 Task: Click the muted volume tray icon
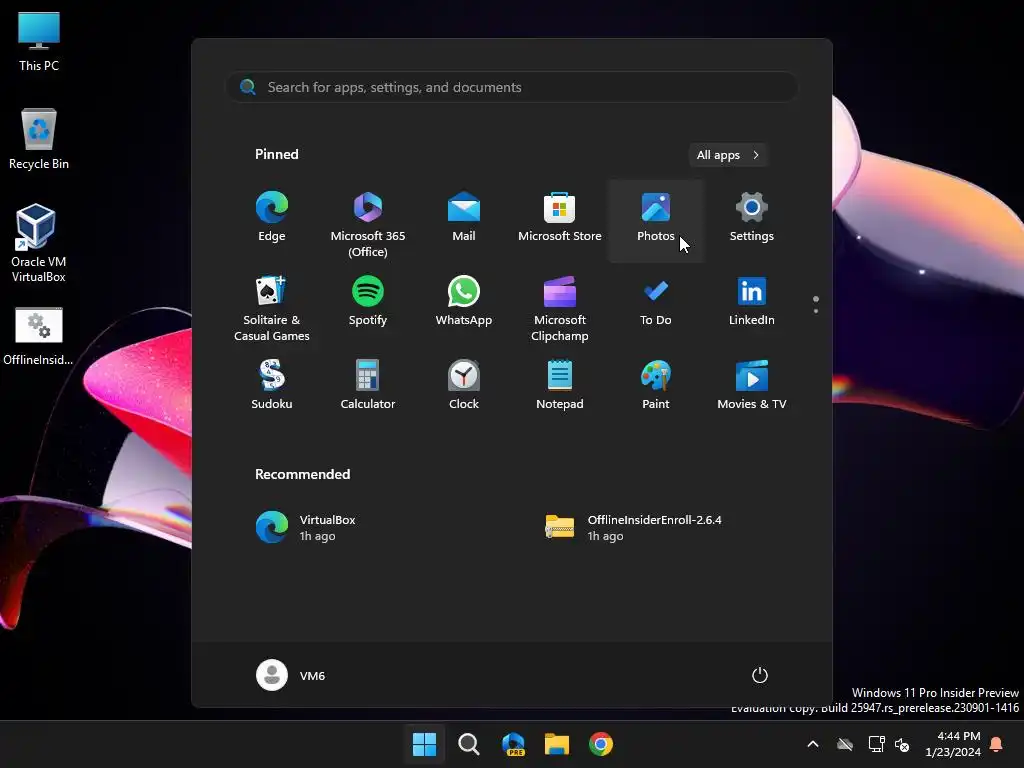pos(902,744)
